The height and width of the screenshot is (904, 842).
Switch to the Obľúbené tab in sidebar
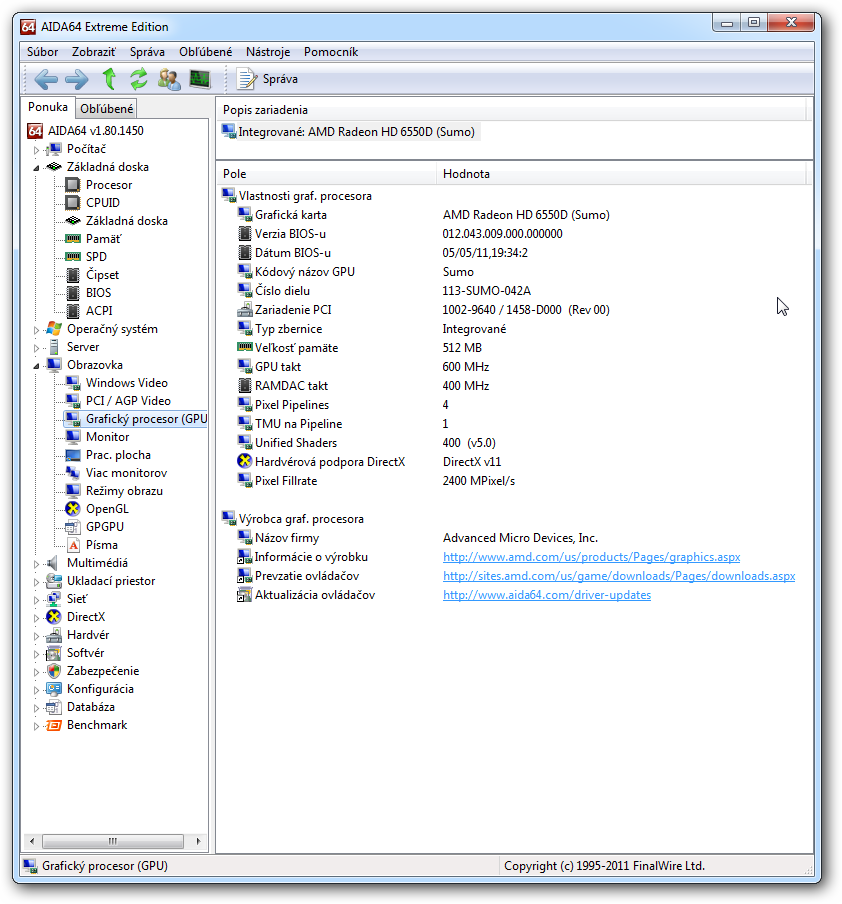(107, 108)
